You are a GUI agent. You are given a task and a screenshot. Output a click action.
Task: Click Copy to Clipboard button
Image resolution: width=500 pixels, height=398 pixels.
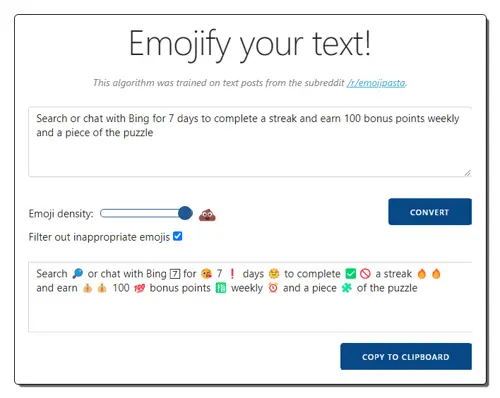406,356
